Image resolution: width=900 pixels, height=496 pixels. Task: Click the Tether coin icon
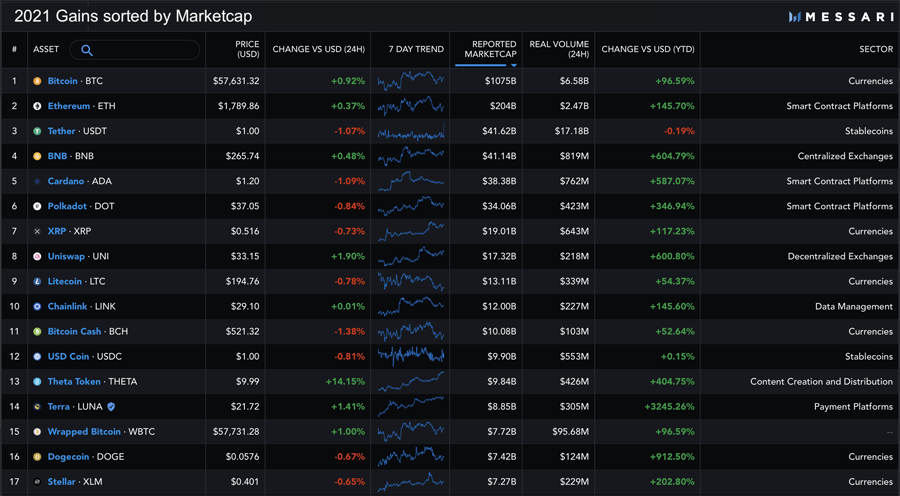click(38, 131)
